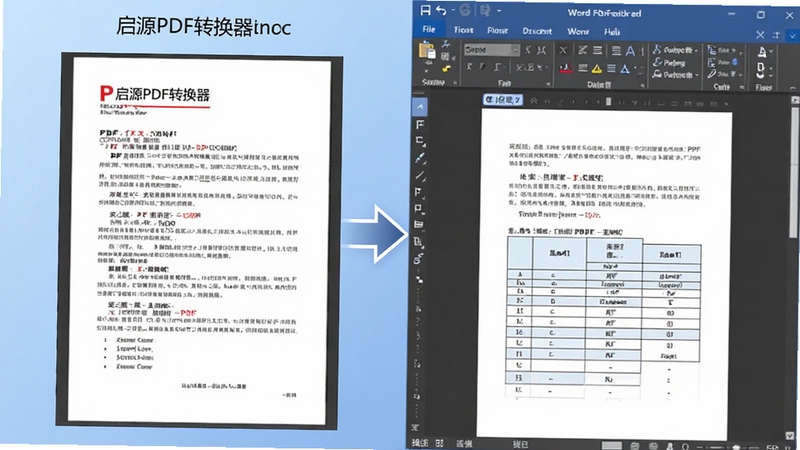Expand the font name dropdown arrow
The height and width of the screenshot is (450, 800).
516,50
